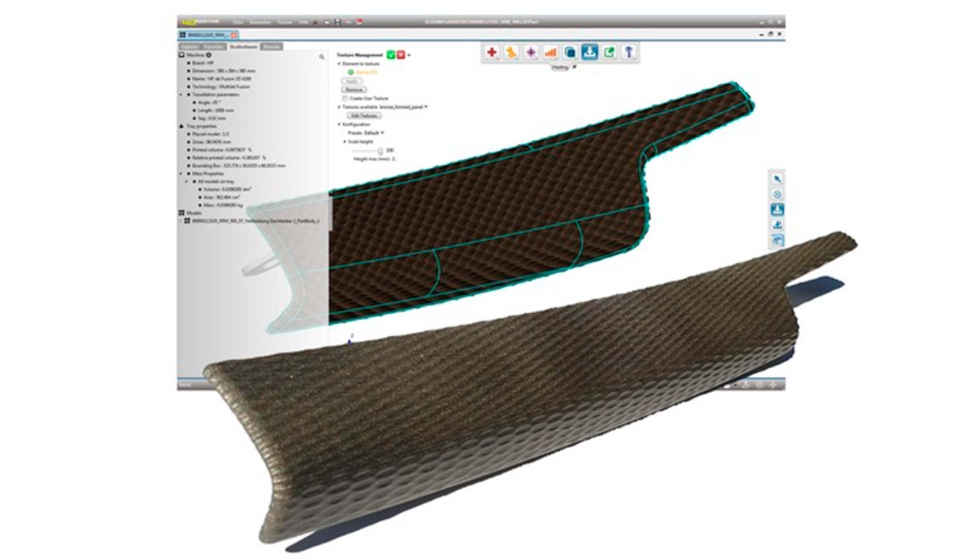
Task: Select the Printed volume tree row
Action: (222, 150)
